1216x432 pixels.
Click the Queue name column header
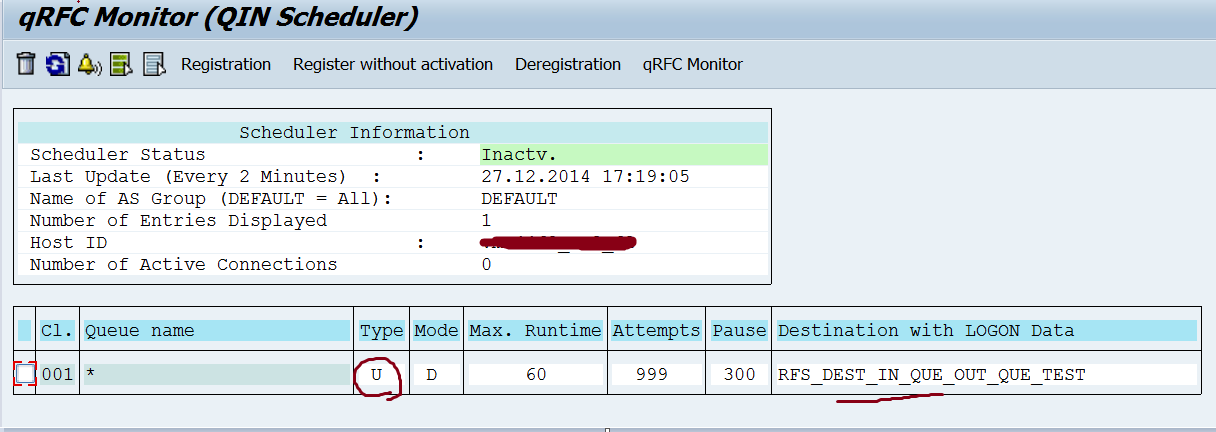pyautogui.click(x=217, y=330)
